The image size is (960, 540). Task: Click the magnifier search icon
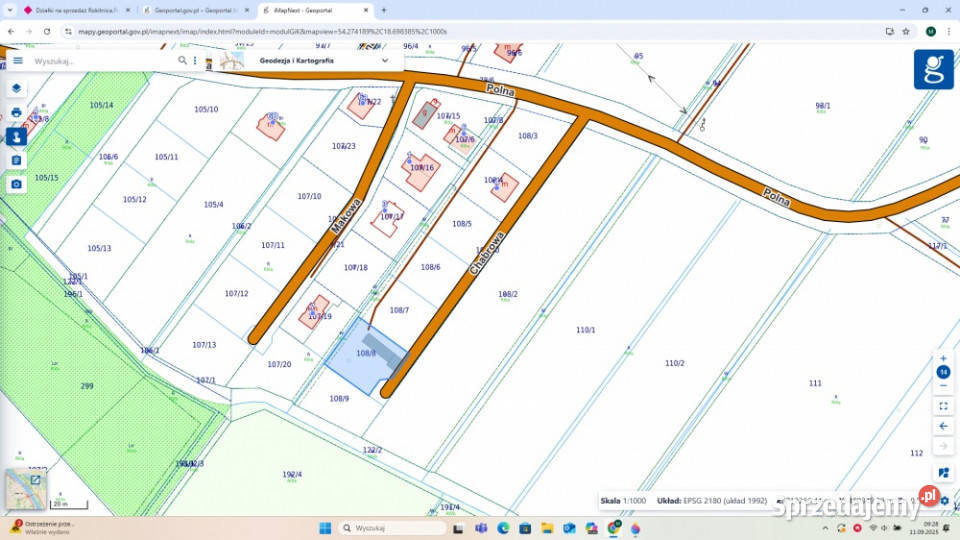pyautogui.click(x=182, y=60)
